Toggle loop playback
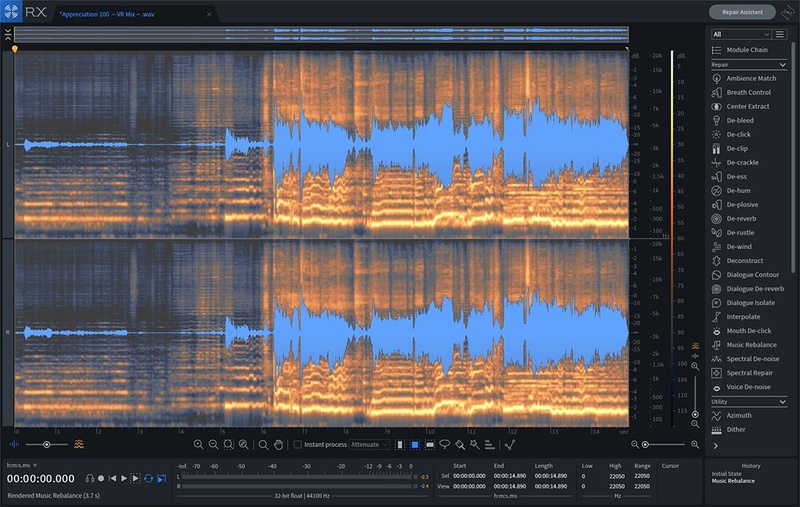 148,478
